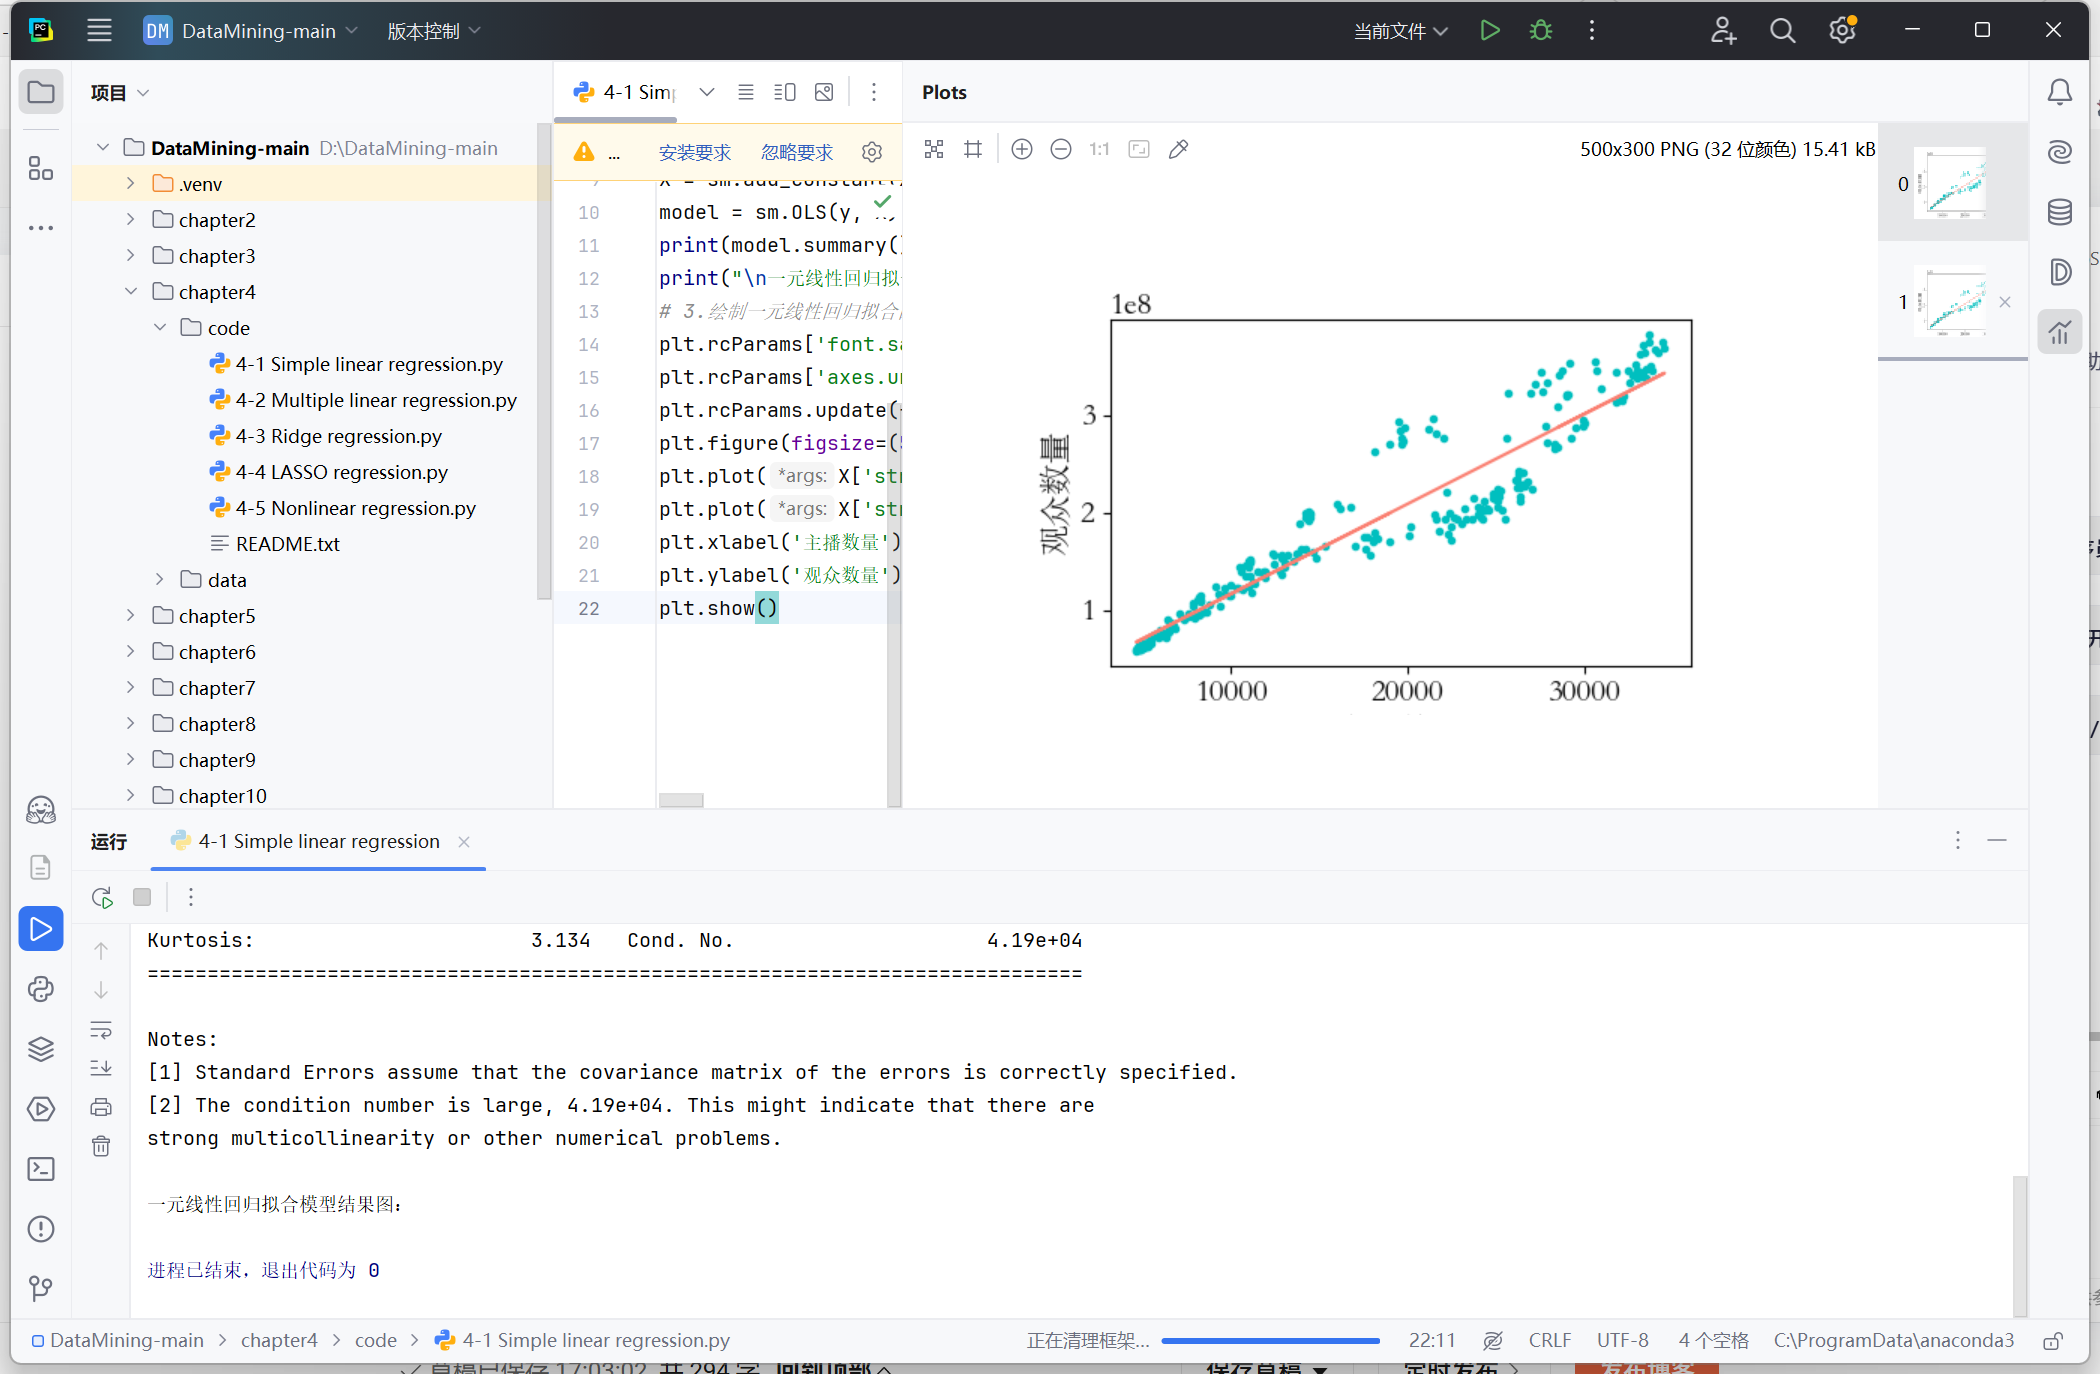Rerun the script from the run panel
Viewport: 2100px width, 1374px height.
pos(101,897)
